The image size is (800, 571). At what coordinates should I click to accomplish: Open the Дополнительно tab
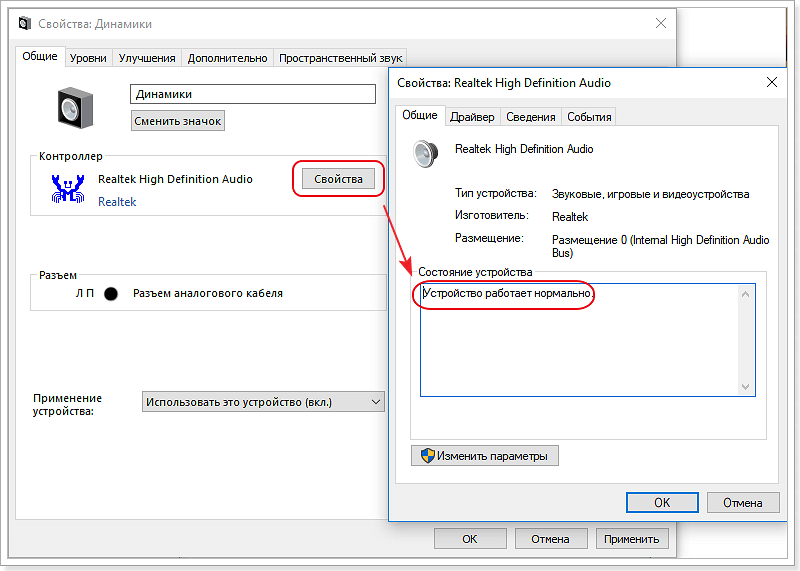[x=228, y=58]
